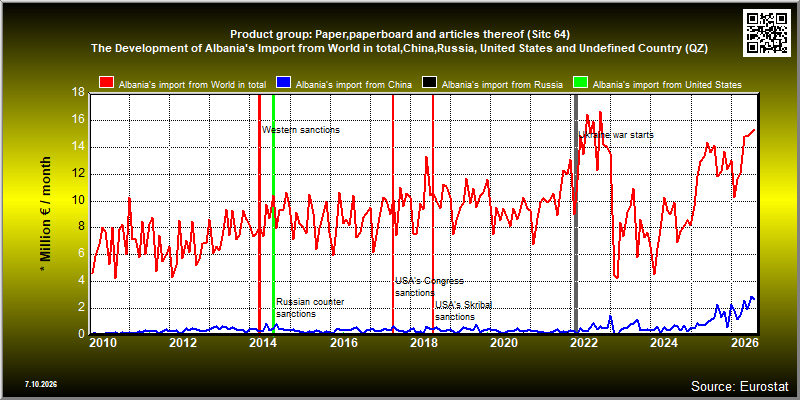The height and width of the screenshot is (400, 800).
Task: Click the "USA's Skribal sanctions" annotation
Action: pyautogui.click(x=464, y=311)
